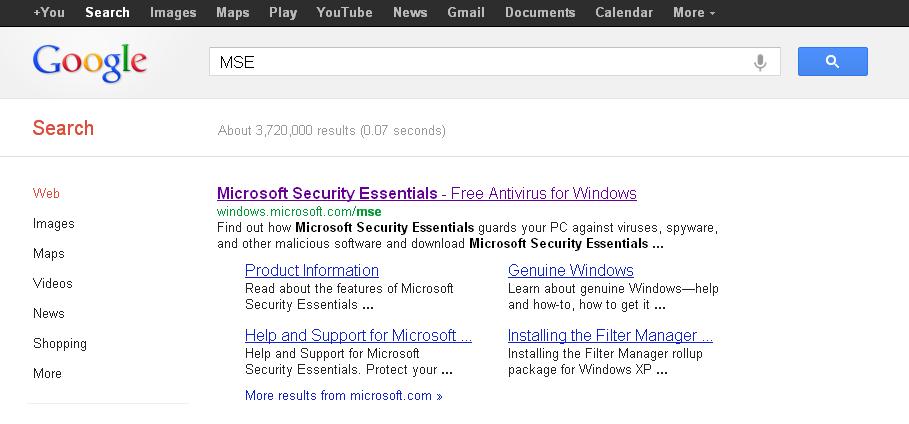Click More results from microsoft.com
This screenshot has height=424, width=909.
tap(343, 395)
